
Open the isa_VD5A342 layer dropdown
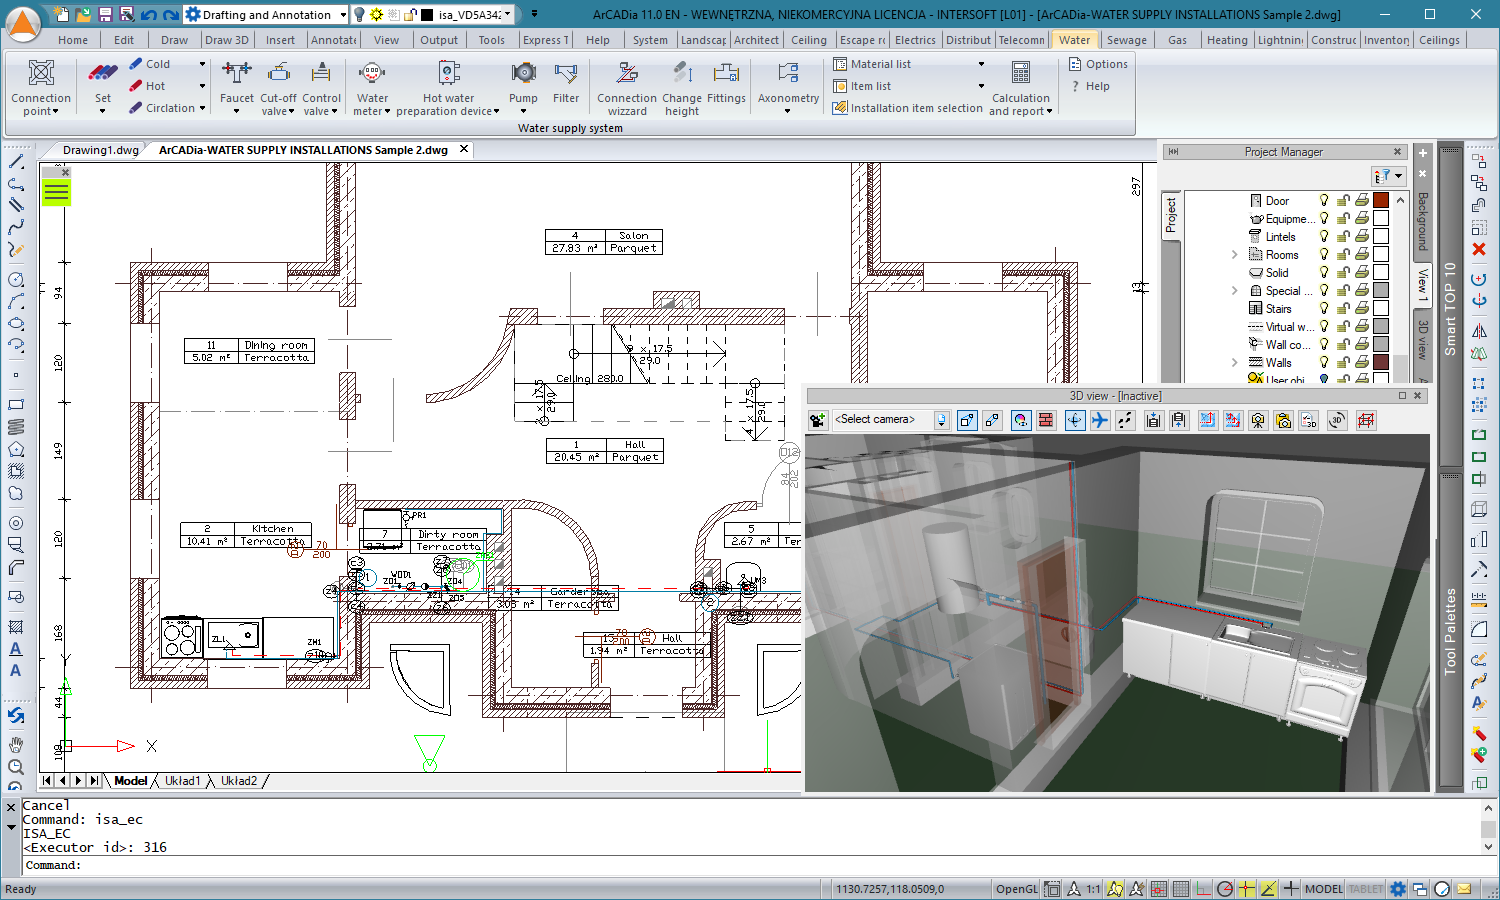[x=508, y=15]
